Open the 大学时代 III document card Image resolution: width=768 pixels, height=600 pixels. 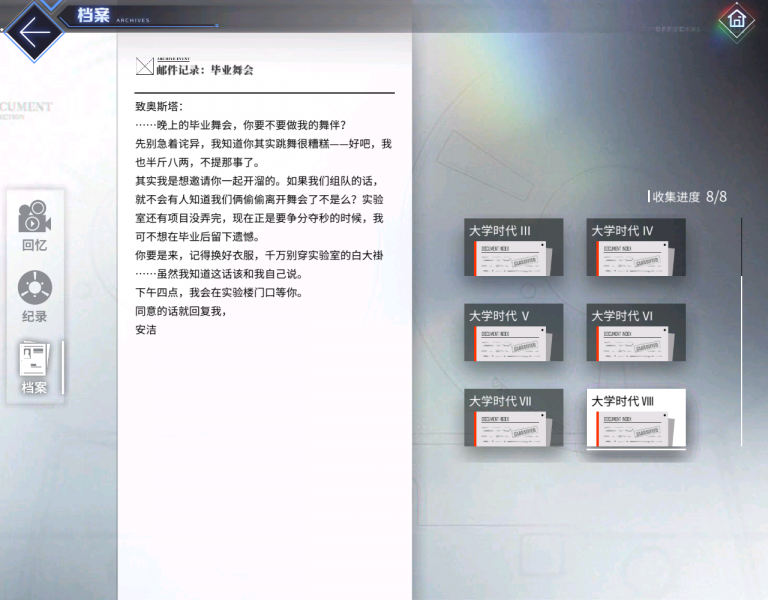[514, 247]
